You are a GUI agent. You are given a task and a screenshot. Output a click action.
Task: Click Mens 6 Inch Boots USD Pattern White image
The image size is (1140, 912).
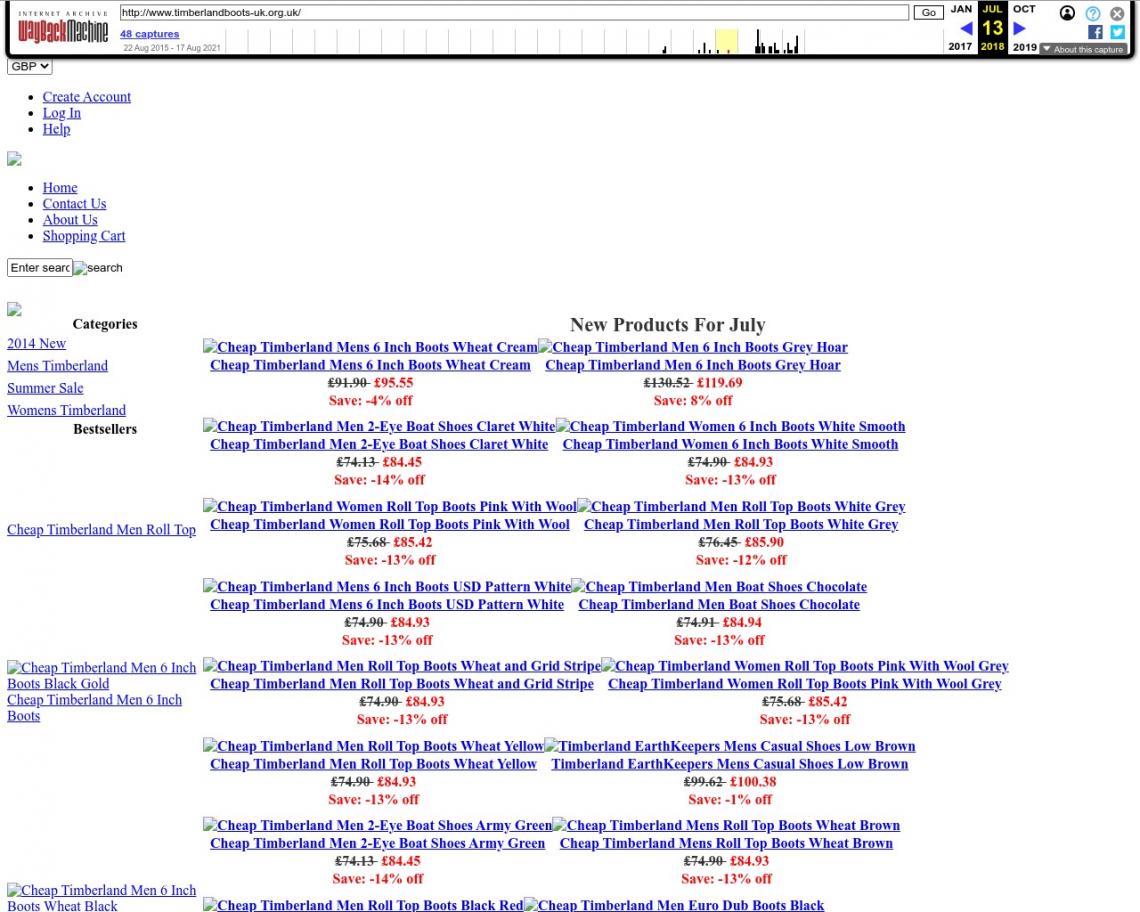point(387,586)
